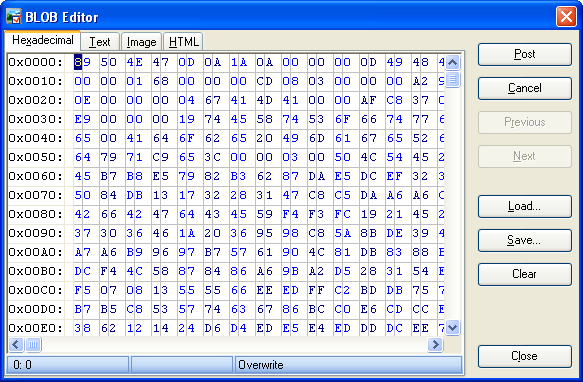The image size is (583, 382).
Task: Click the vertical scrollbar up arrow
Action: coord(452,62)
